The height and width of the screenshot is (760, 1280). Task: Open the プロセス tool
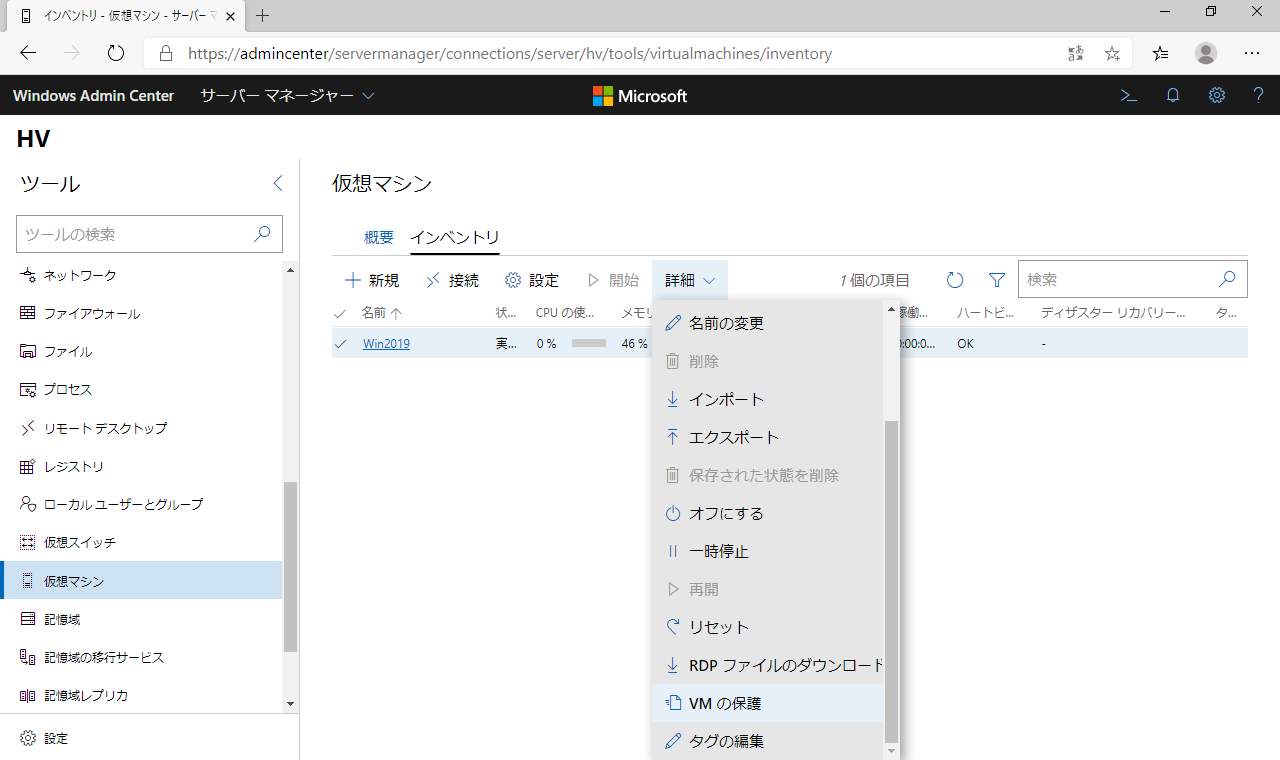pyautogui.click(x=141, y=389)
